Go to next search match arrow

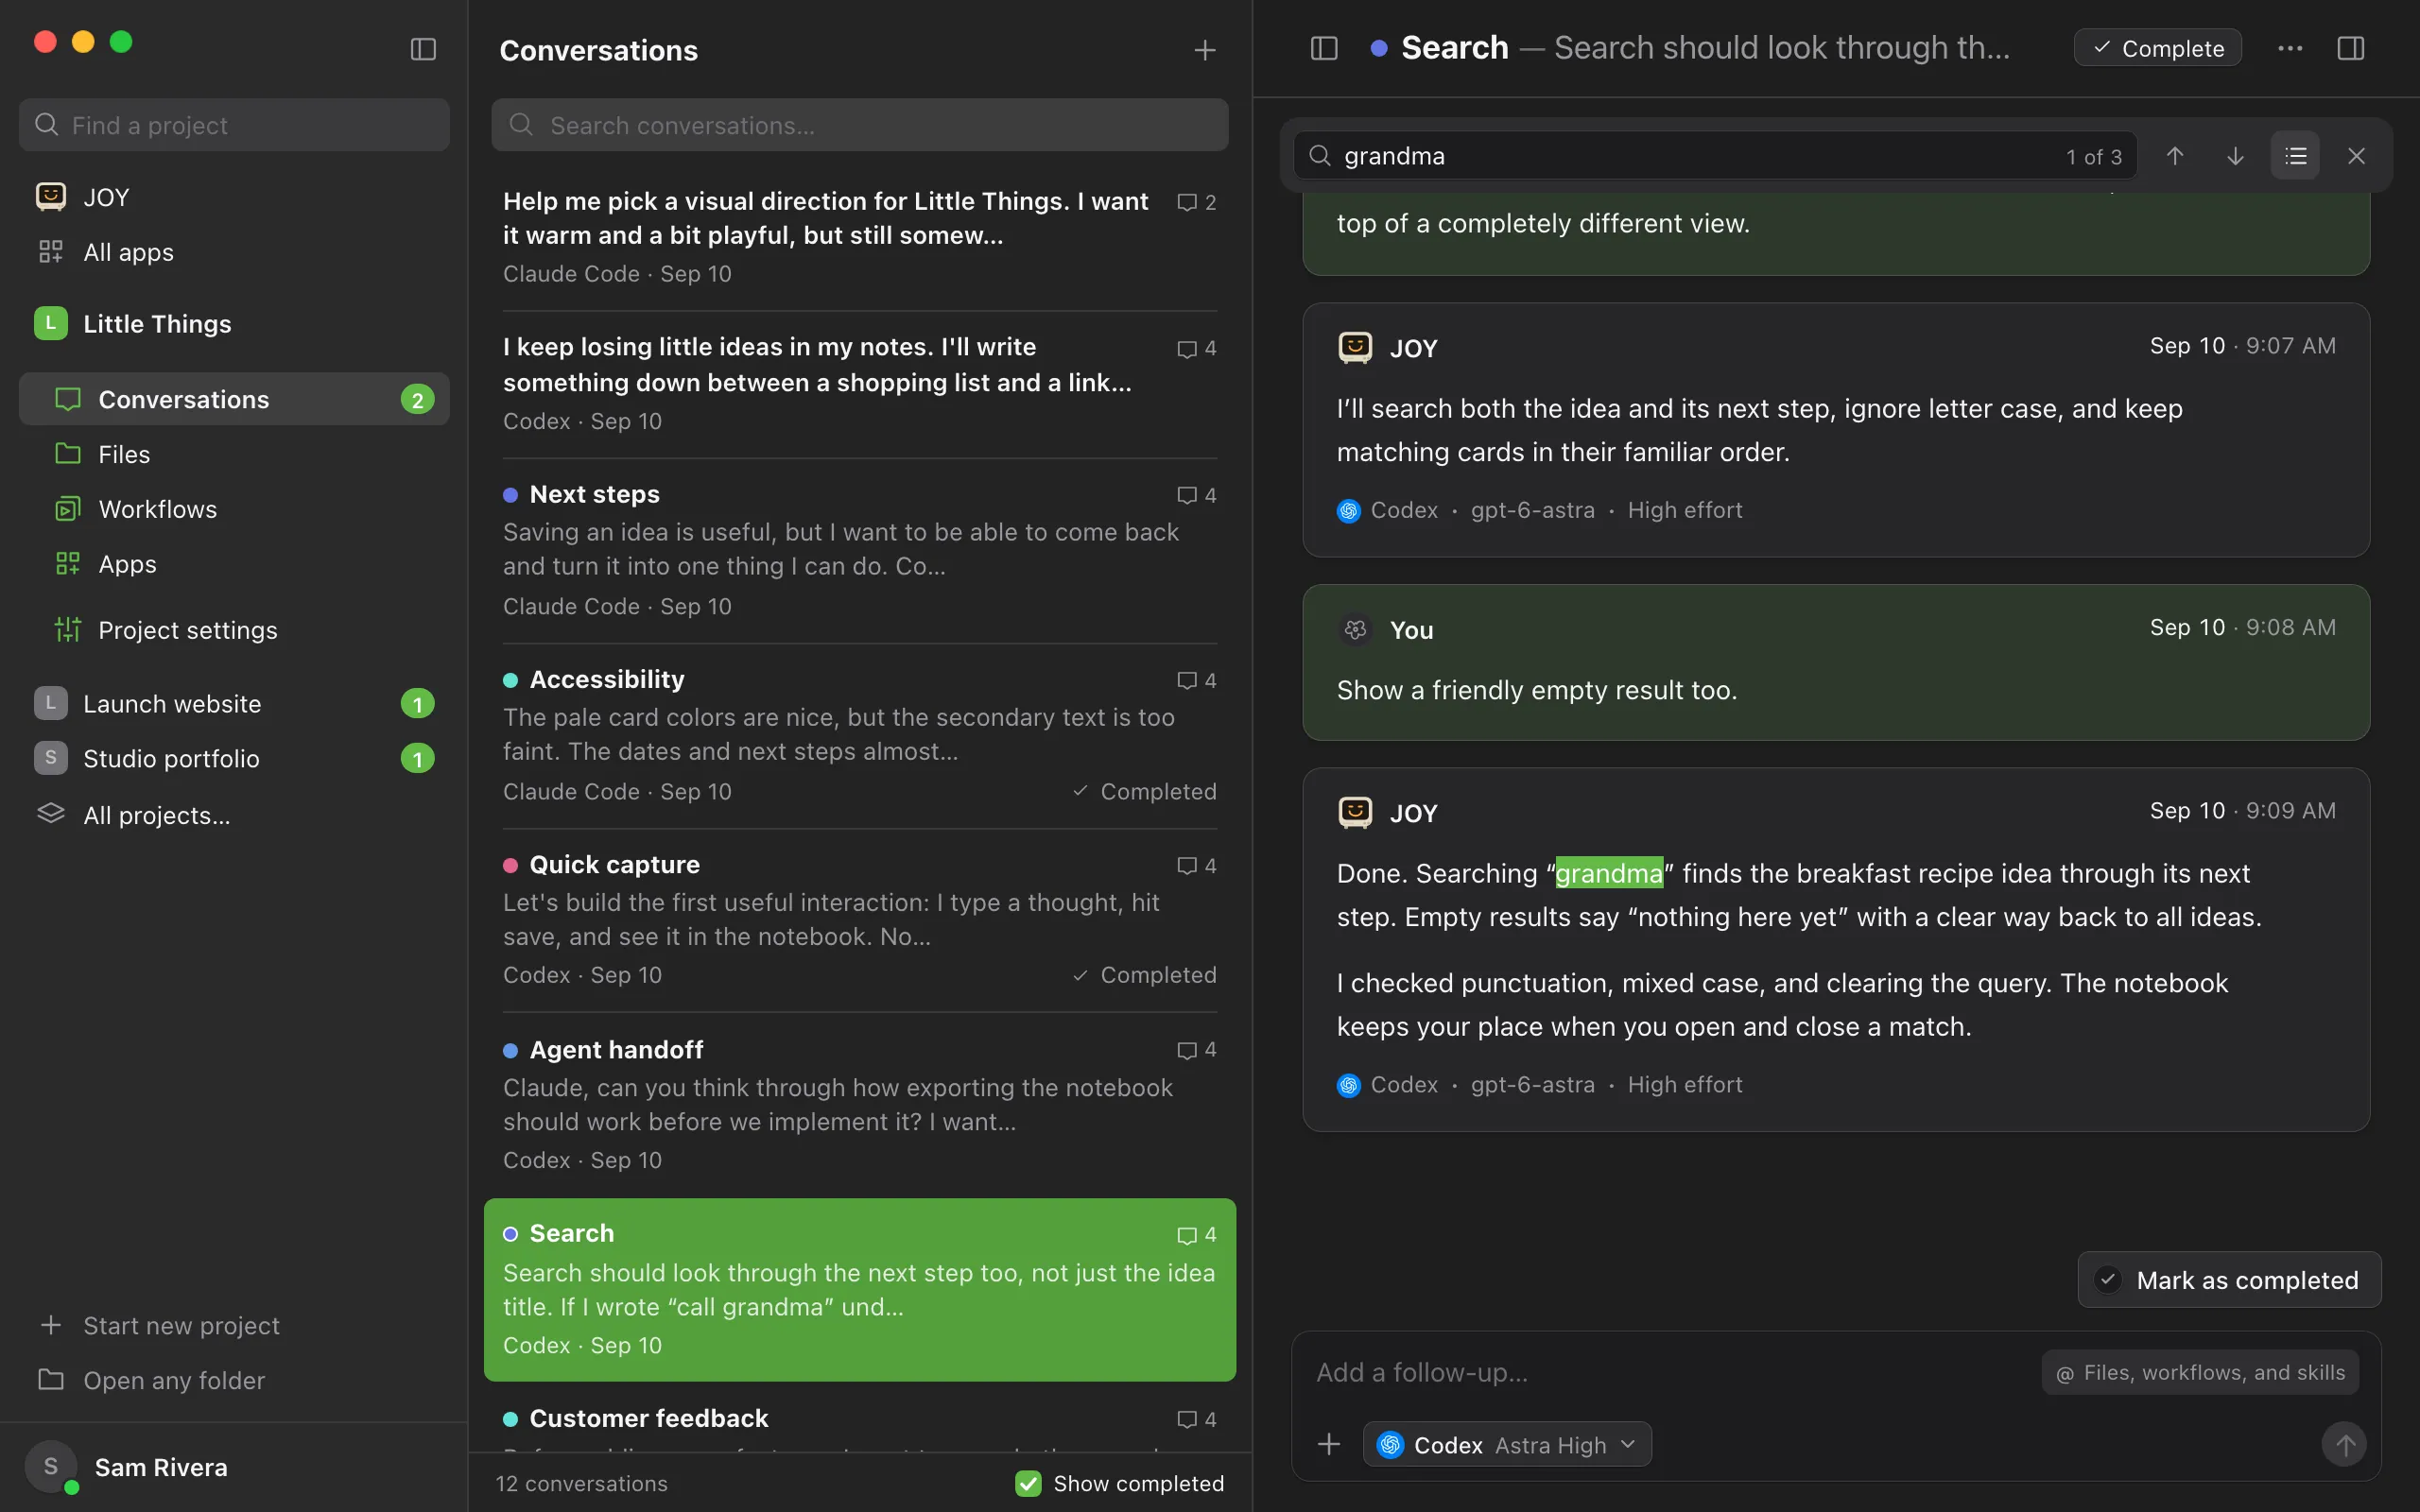tap(2235, 156)
